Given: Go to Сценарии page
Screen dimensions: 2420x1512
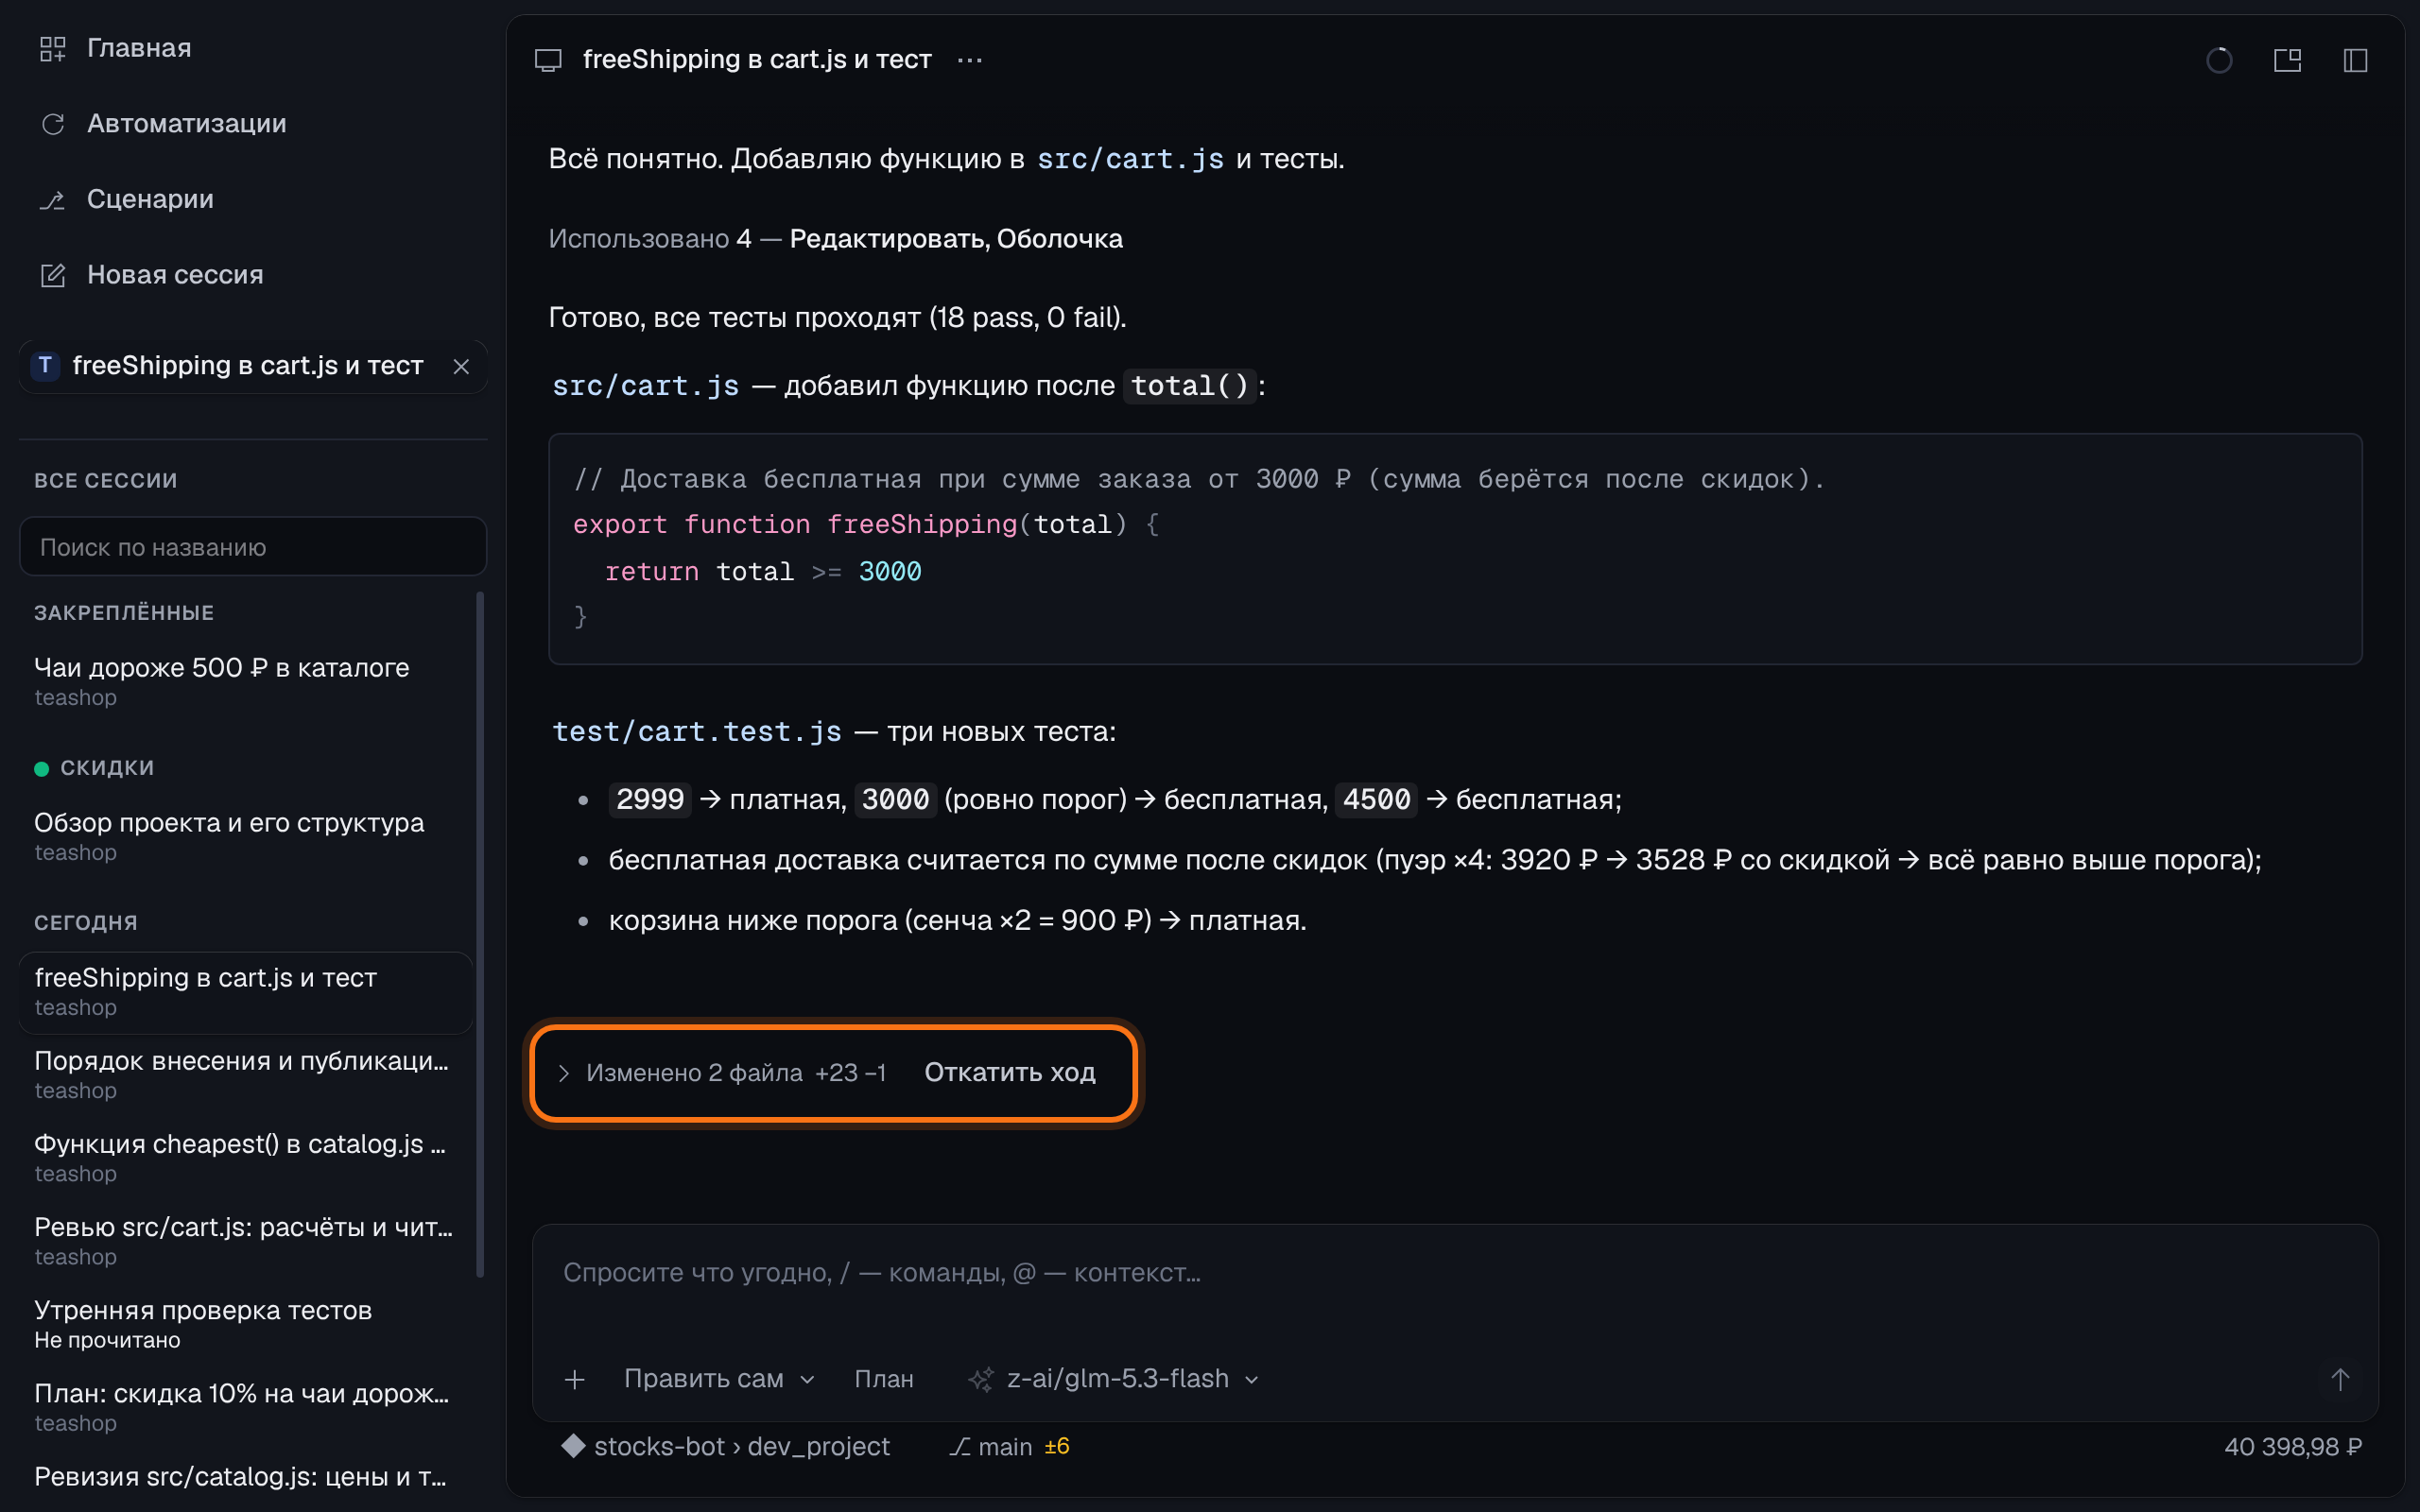Looking at the screenshot, I should (127, 199).
